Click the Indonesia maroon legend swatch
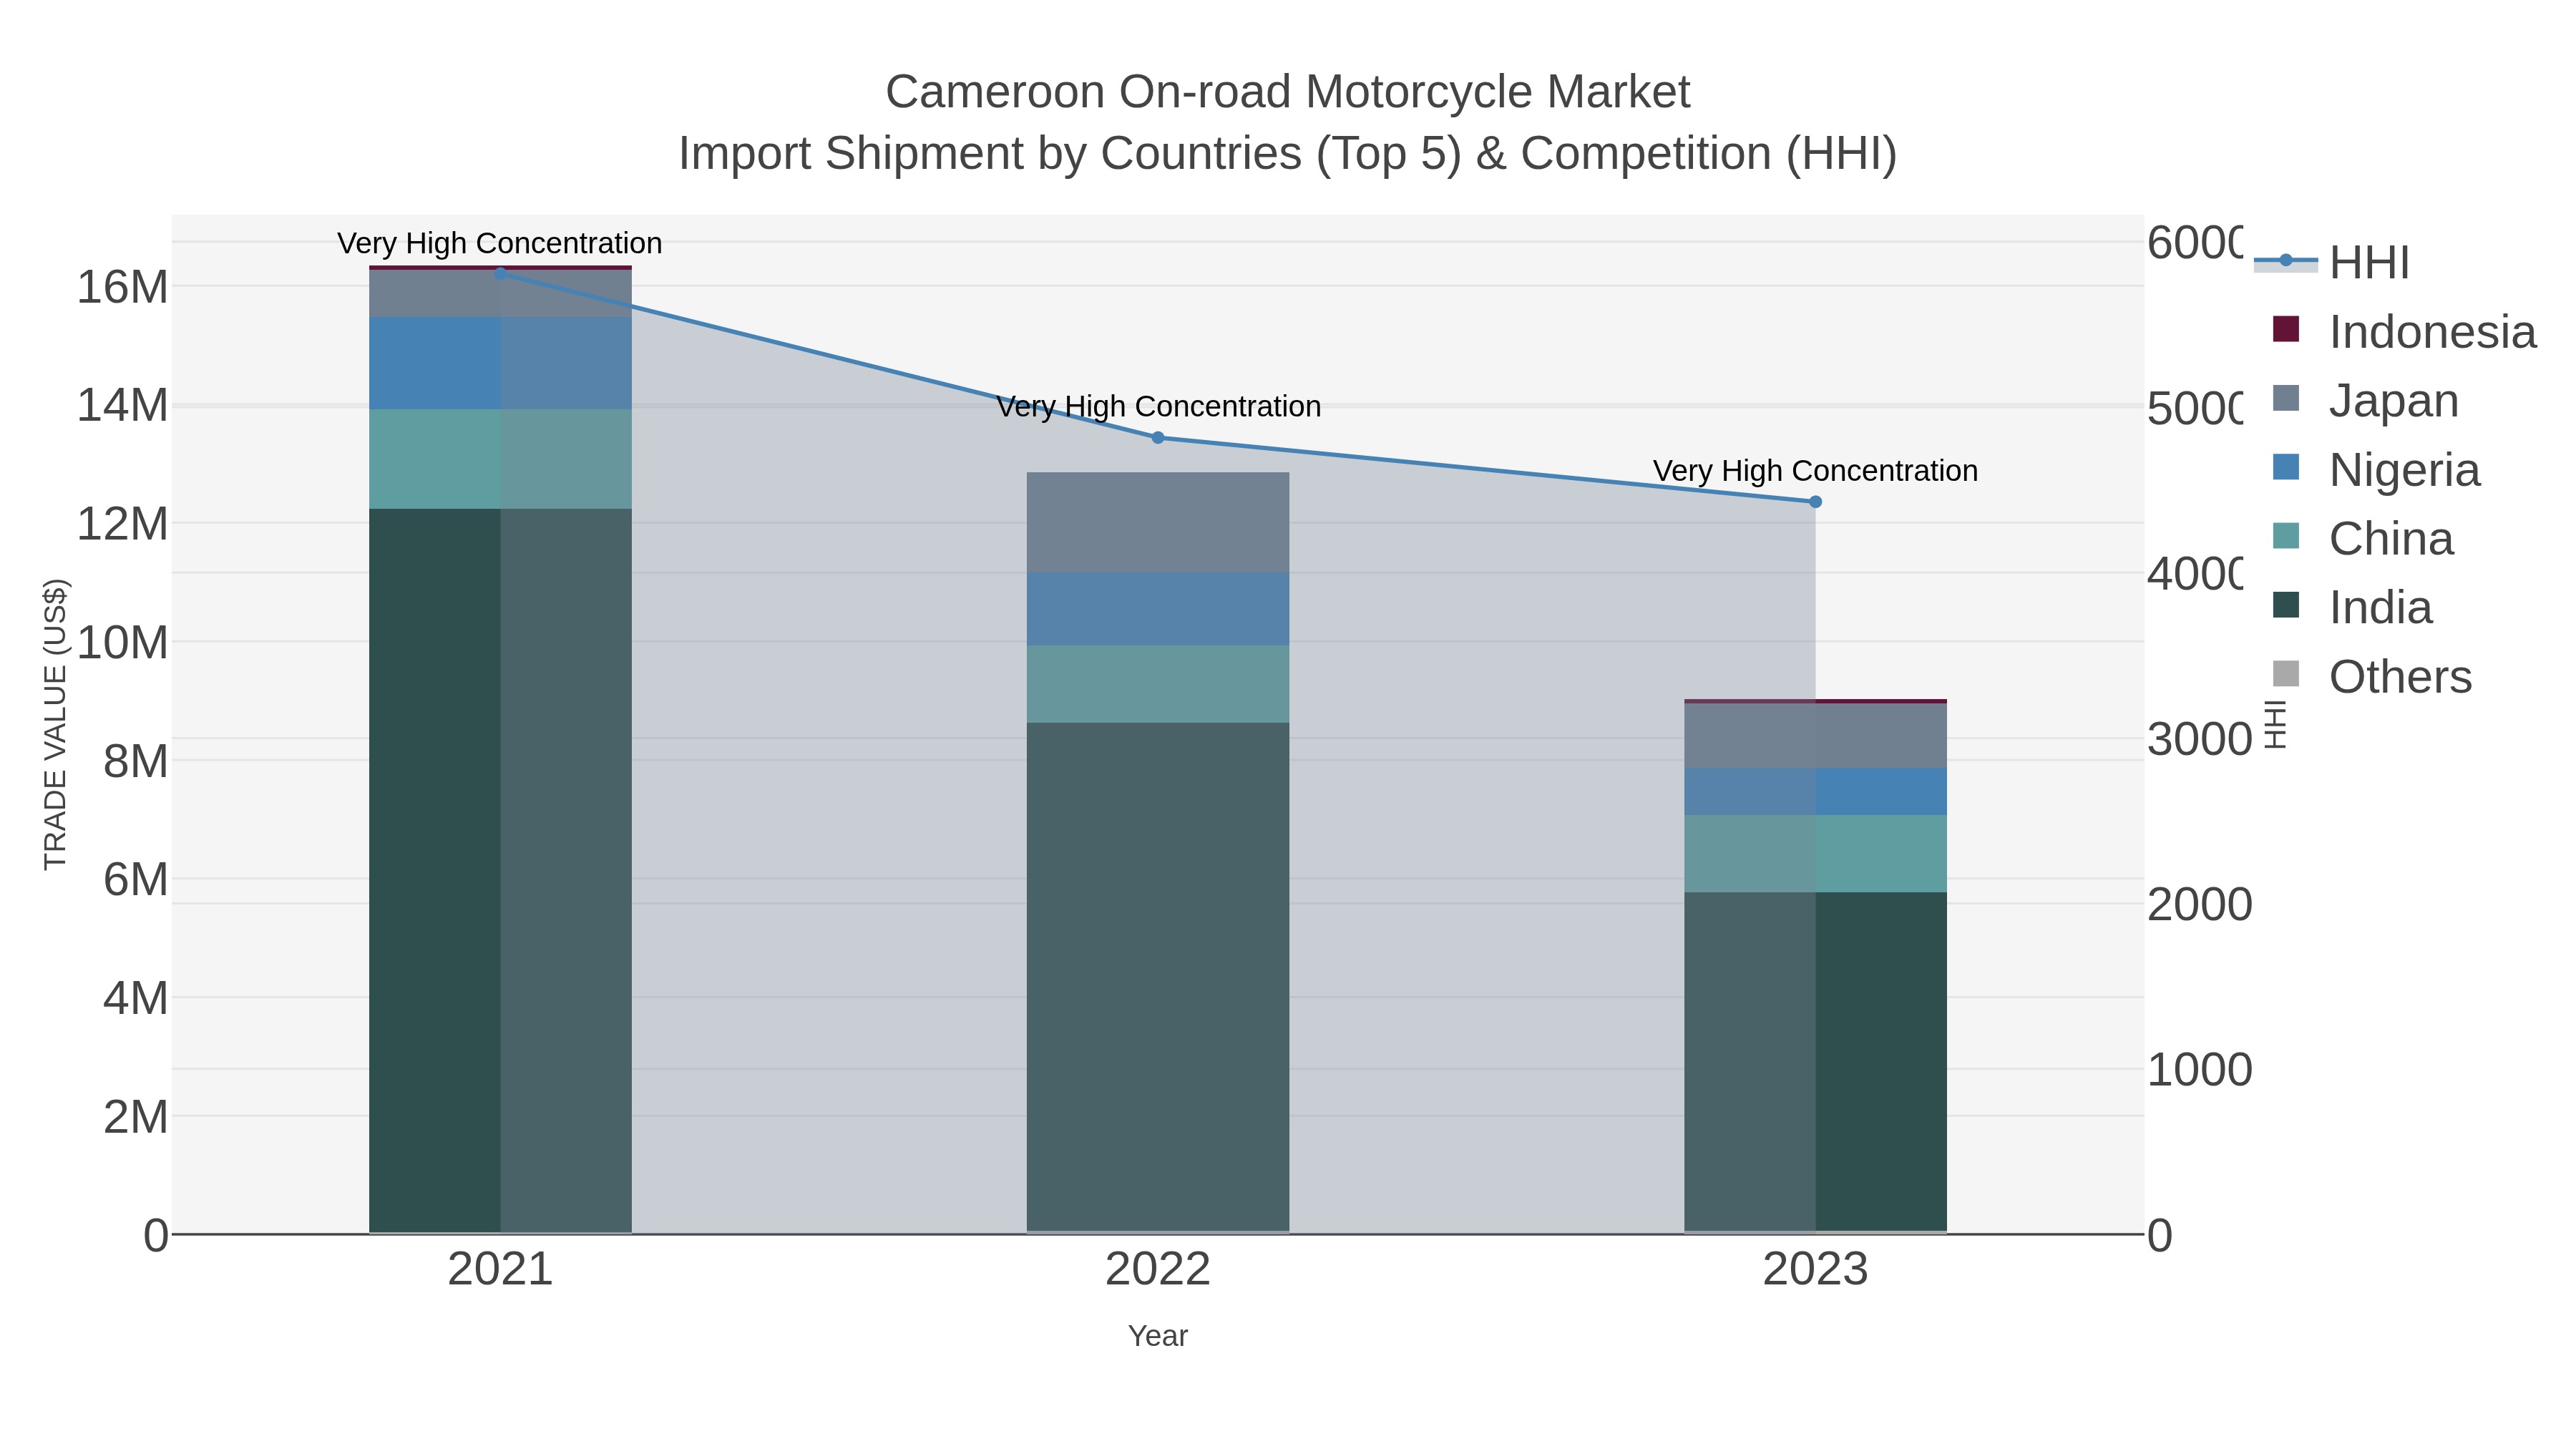Image resolution: width=2576 pixels, height=1449 pixels. point(2286,329)
